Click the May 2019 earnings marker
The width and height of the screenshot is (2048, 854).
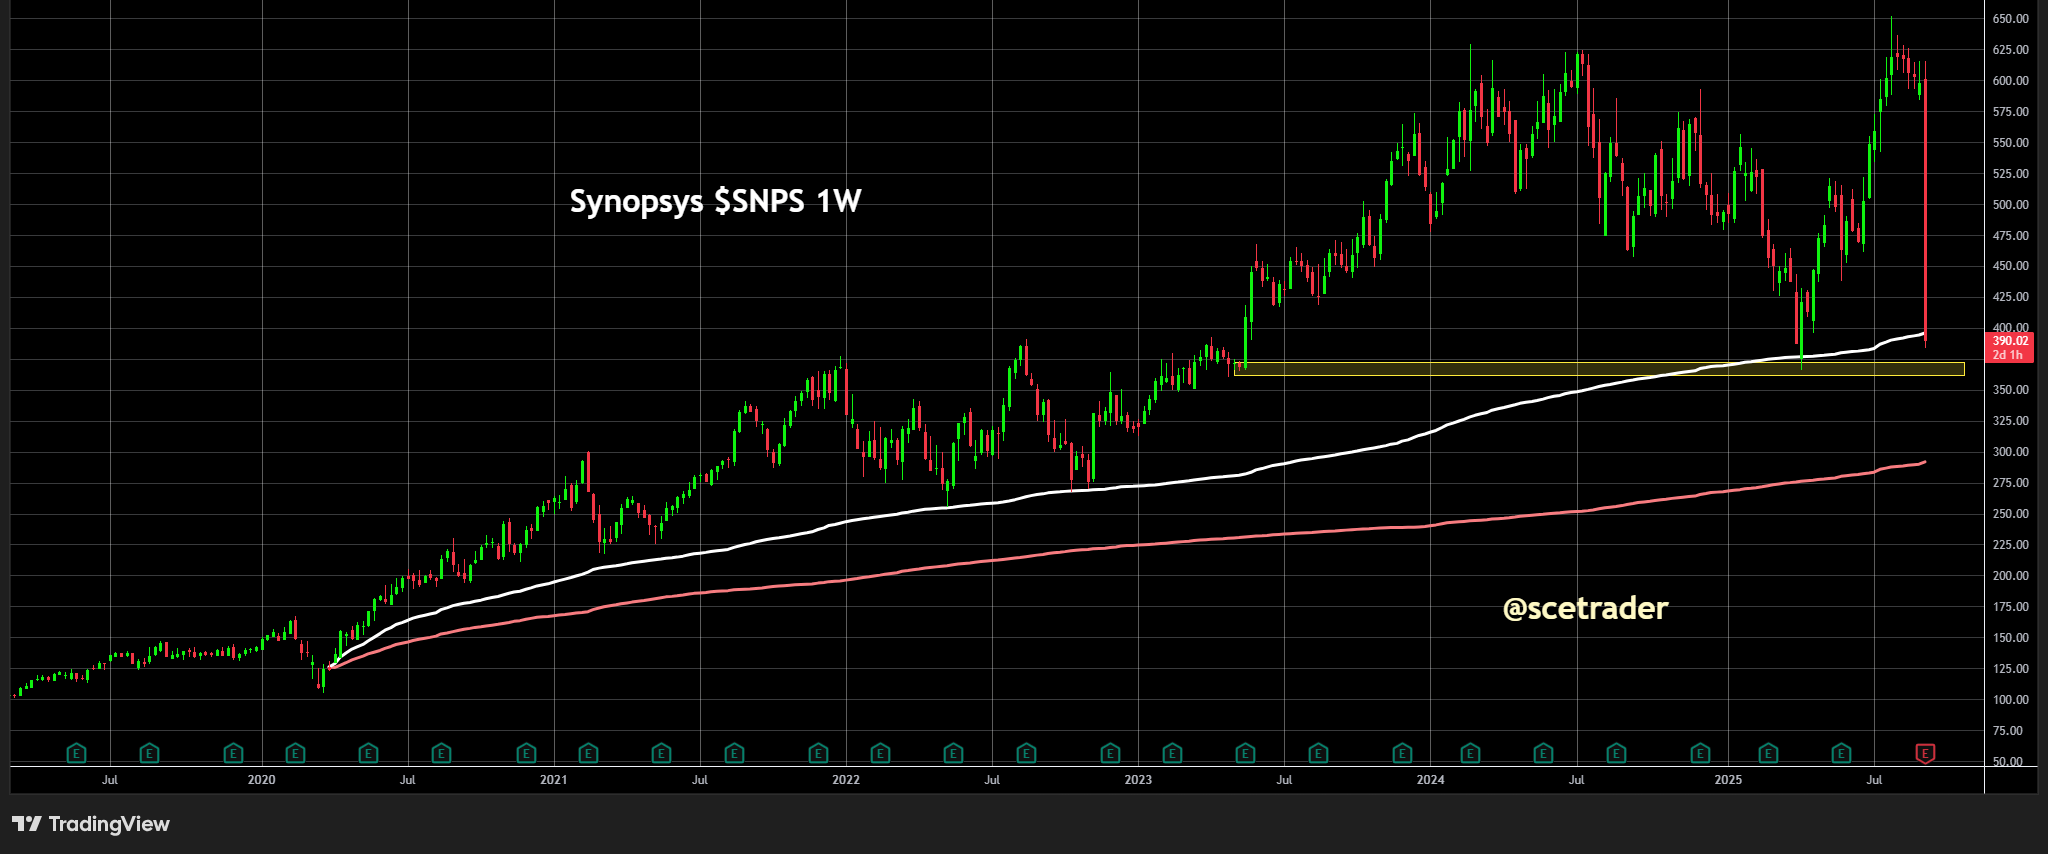[76, 753]
